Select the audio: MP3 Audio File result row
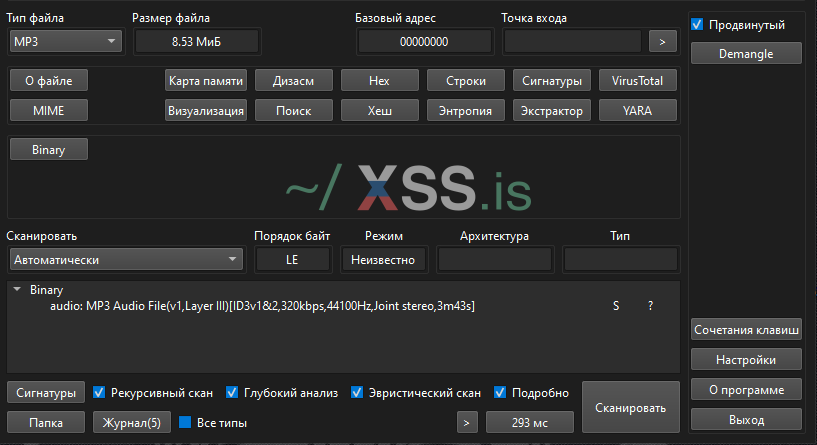The width and height of the screenshot is (817, 445). (x=344, y=306)
